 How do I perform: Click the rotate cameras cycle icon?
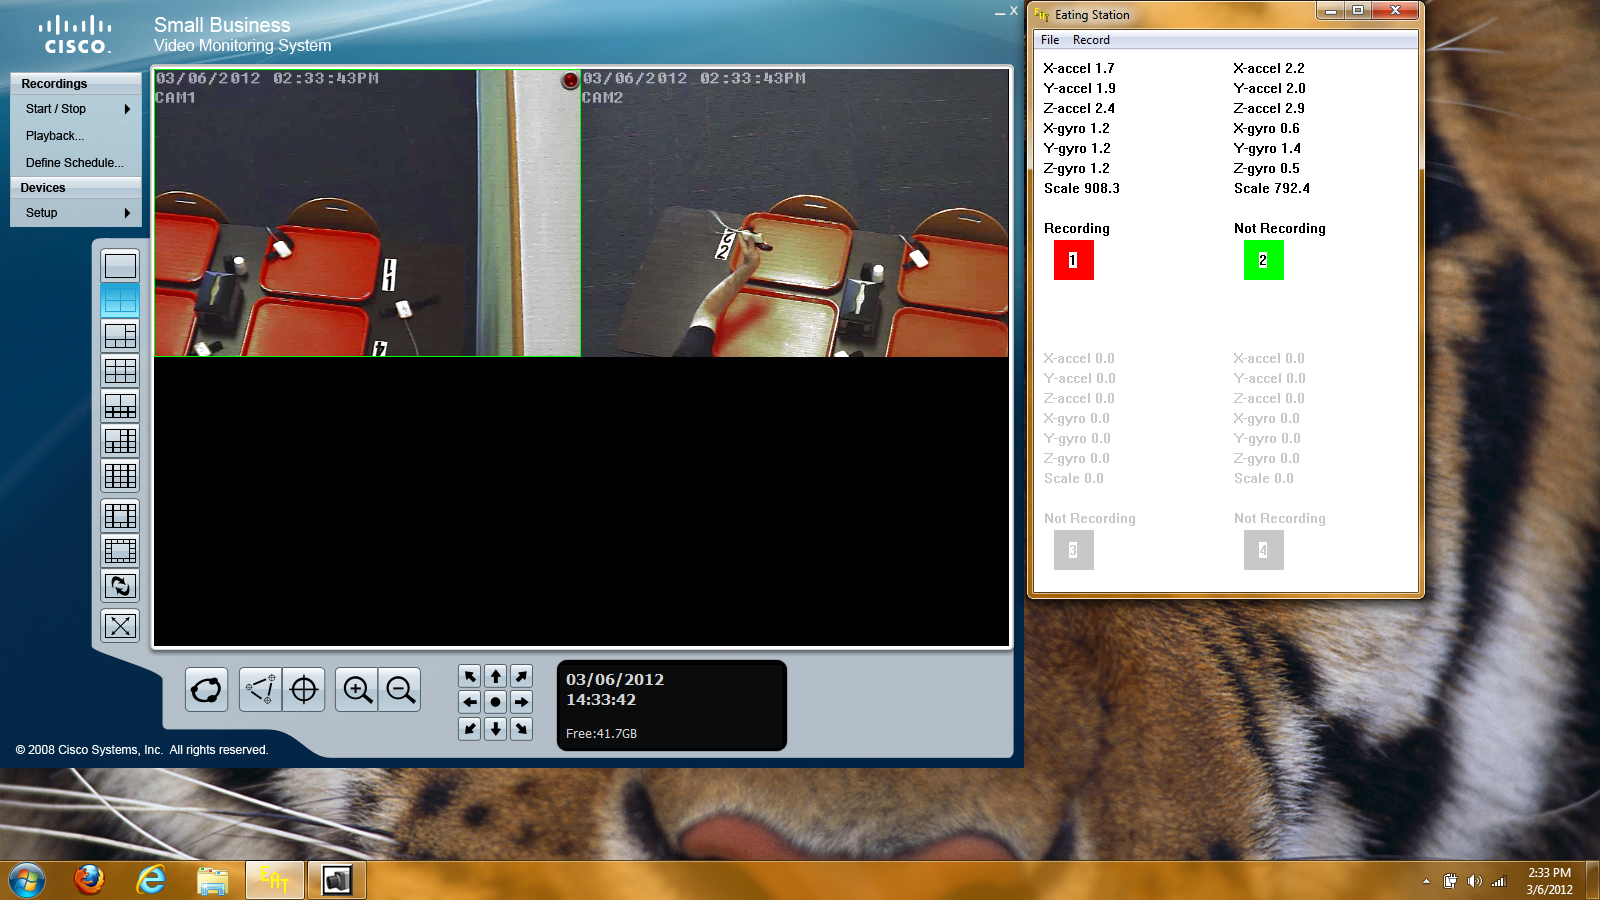coord(120,586)
